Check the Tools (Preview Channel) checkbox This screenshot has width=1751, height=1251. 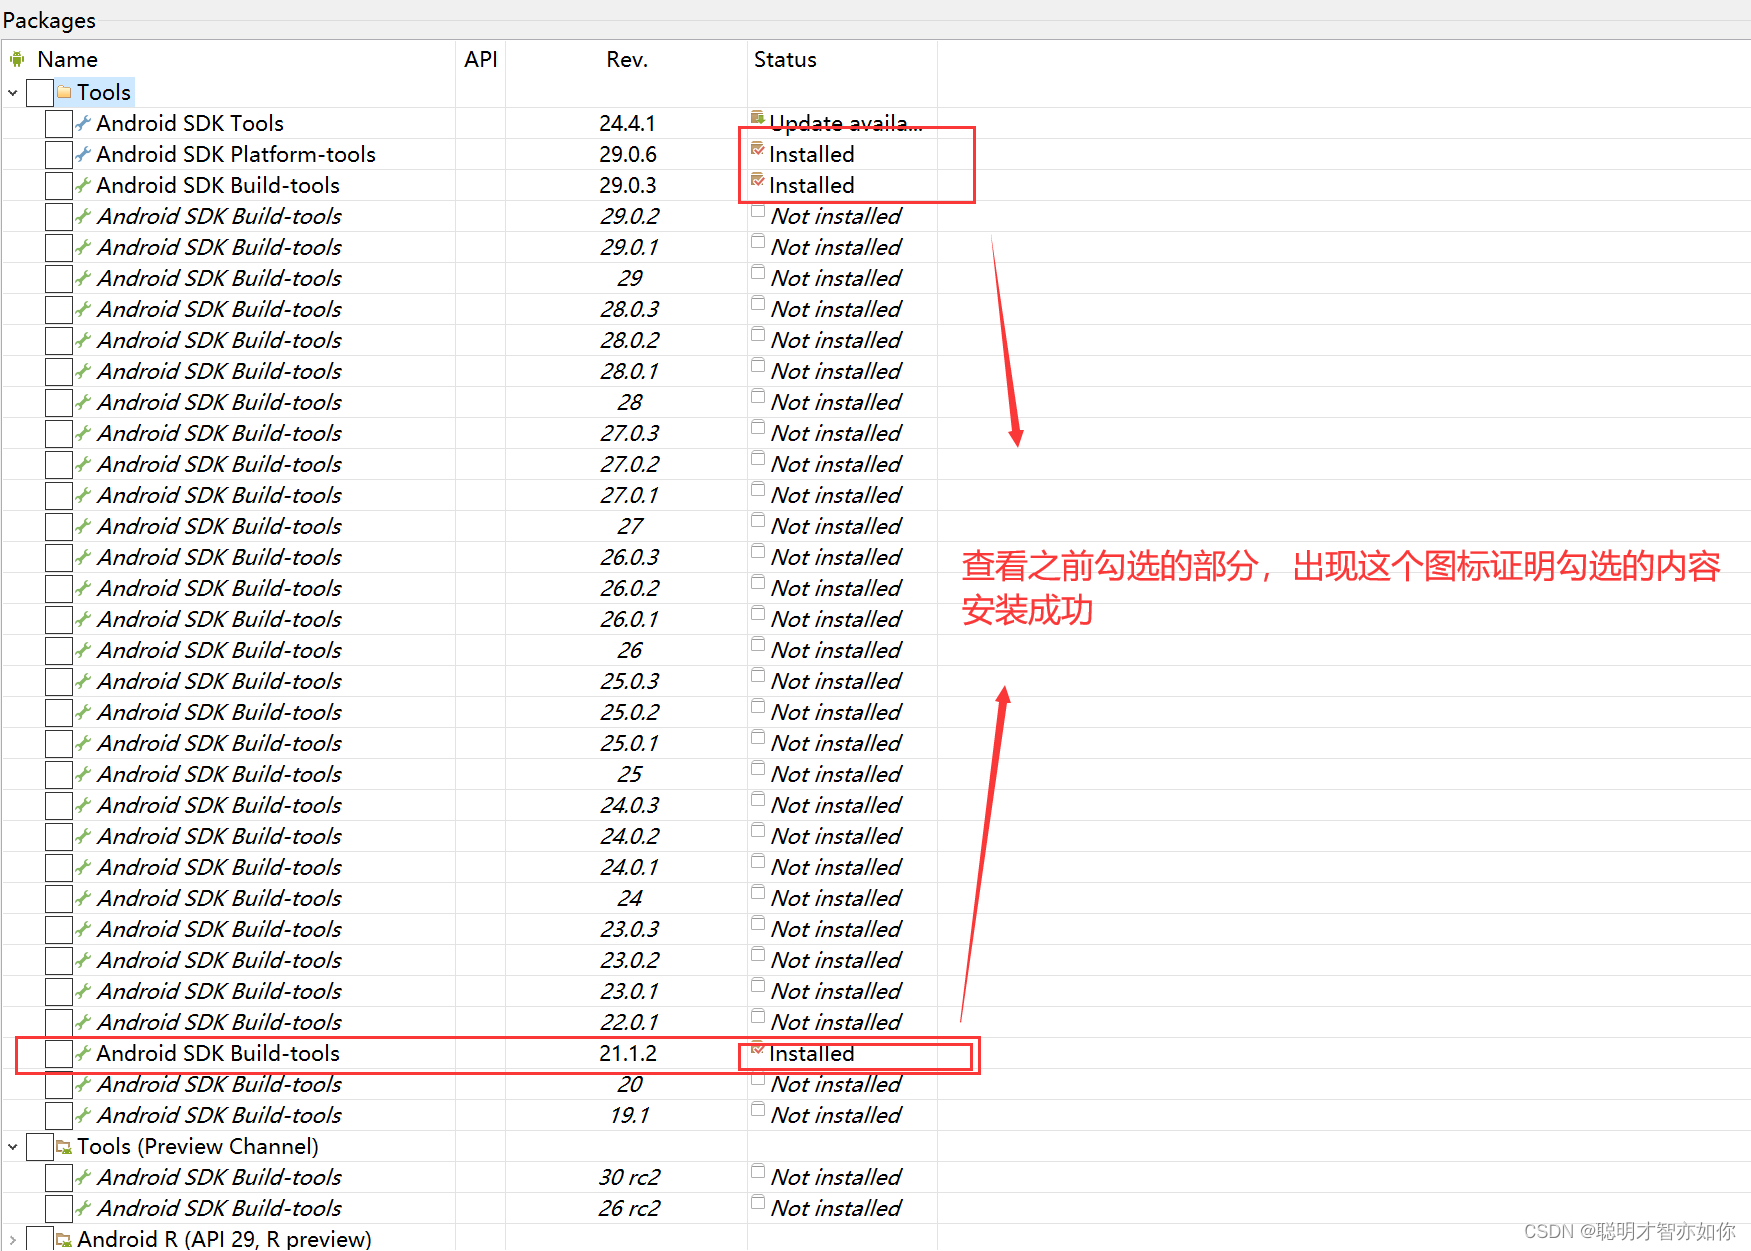40,1146
